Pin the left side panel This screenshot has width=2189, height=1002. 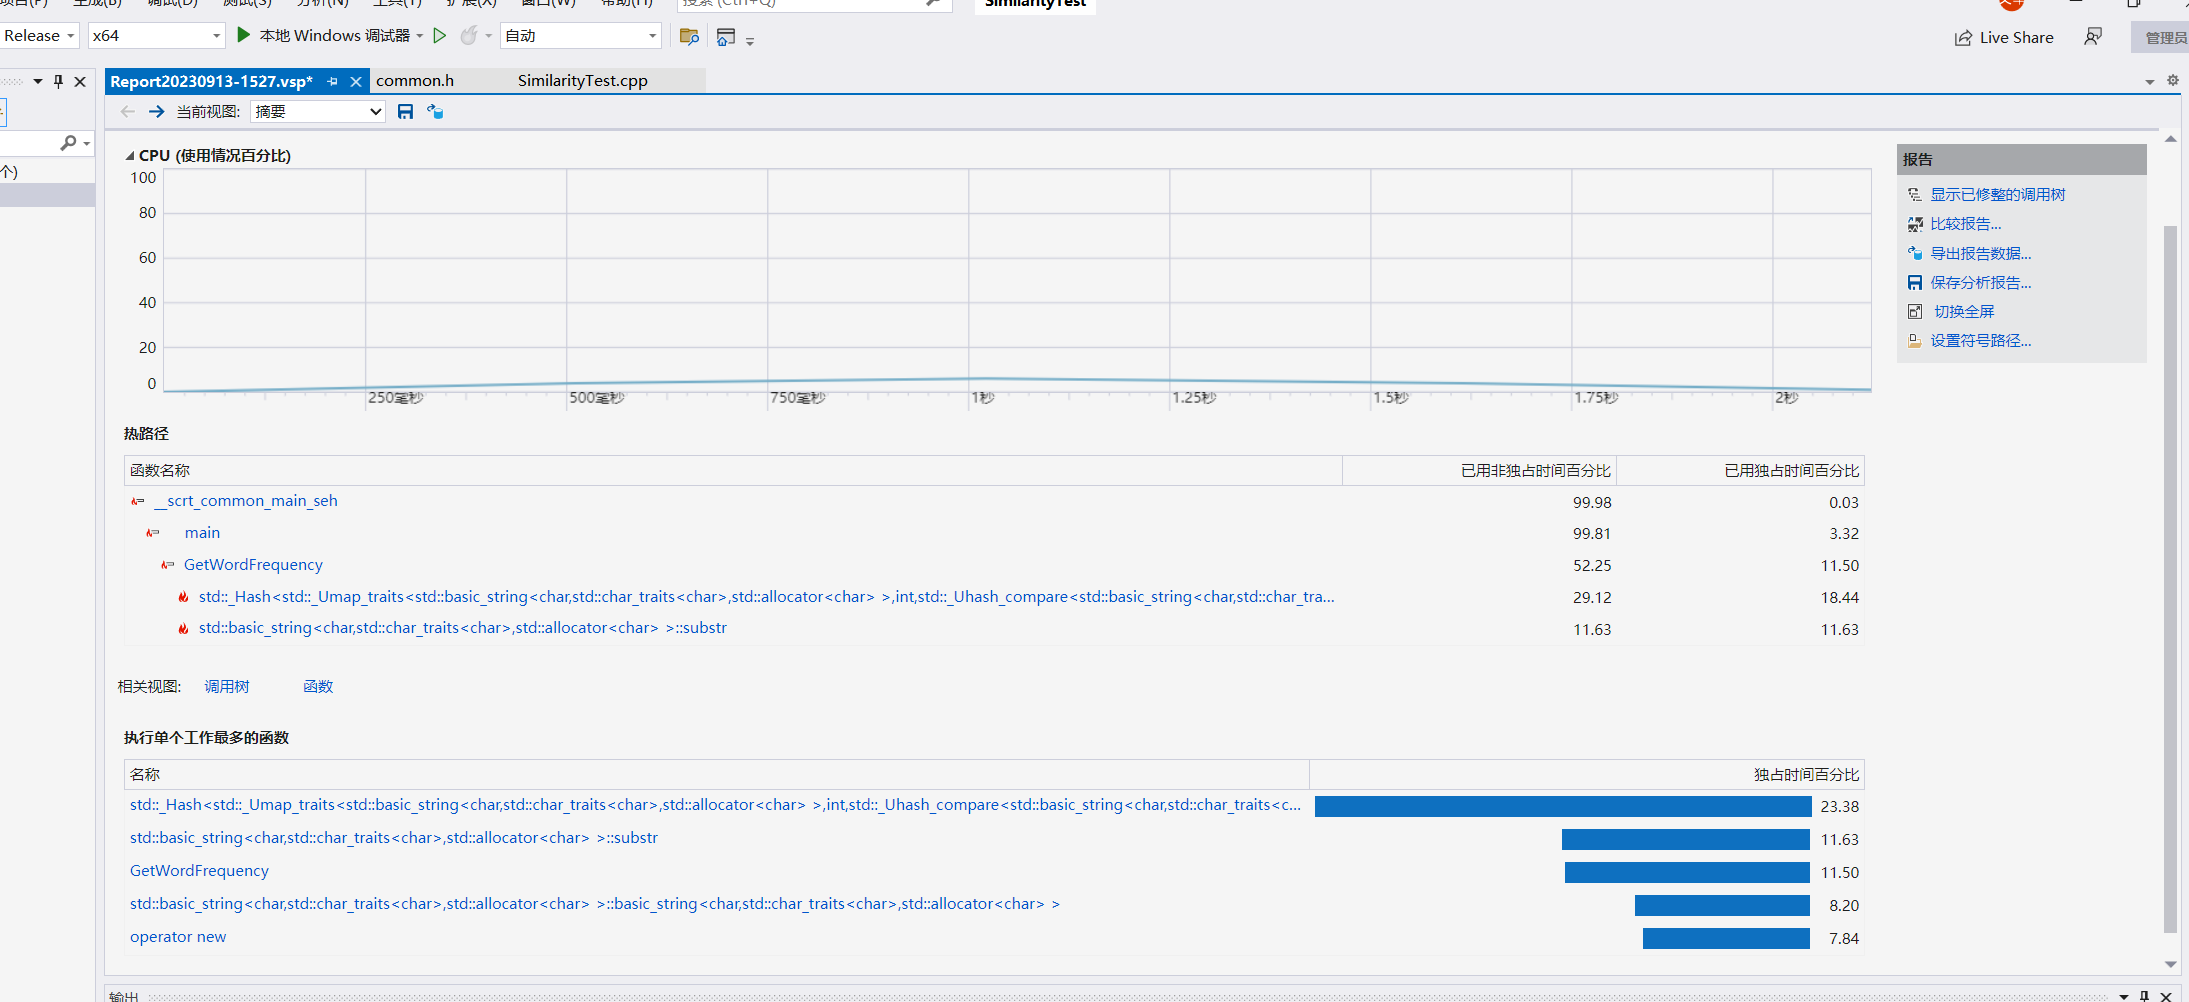point(58,81)
